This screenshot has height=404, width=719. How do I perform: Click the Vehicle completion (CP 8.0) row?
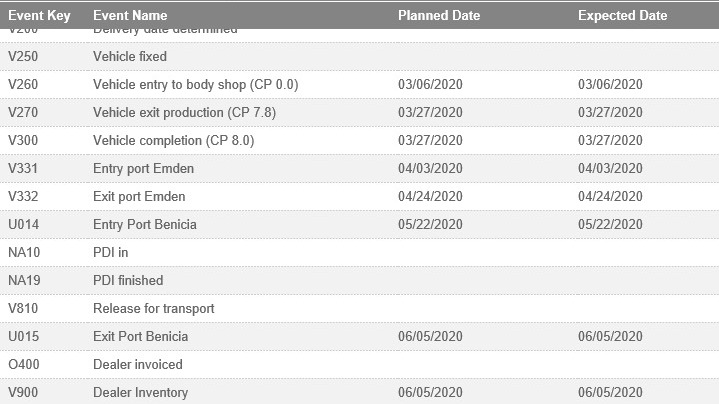pyautogui.click(x=173, y=141)
